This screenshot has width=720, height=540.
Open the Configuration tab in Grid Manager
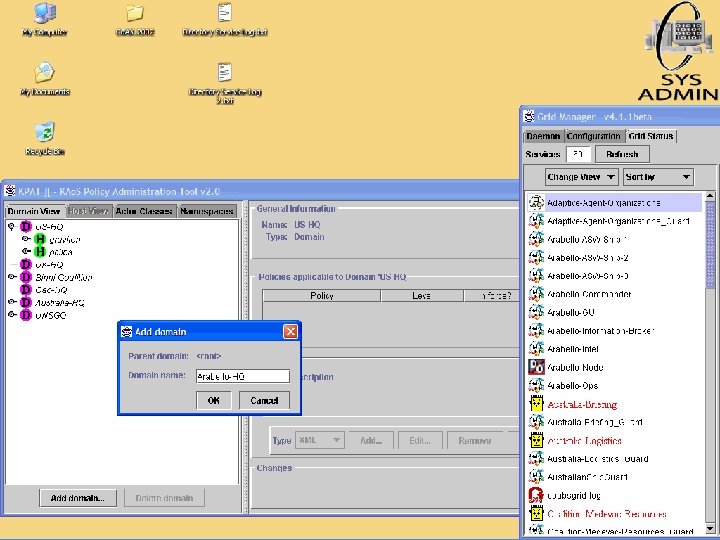coord(593,136)
